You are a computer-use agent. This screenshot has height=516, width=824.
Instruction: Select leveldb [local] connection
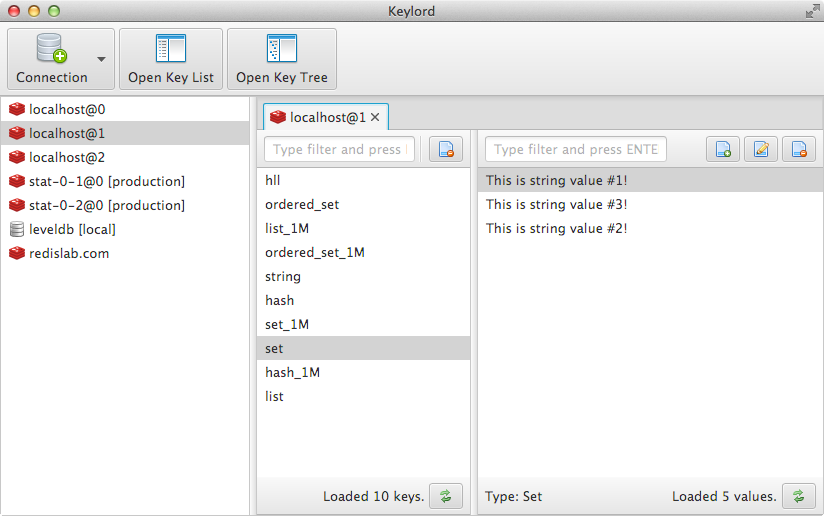point(125,229)
